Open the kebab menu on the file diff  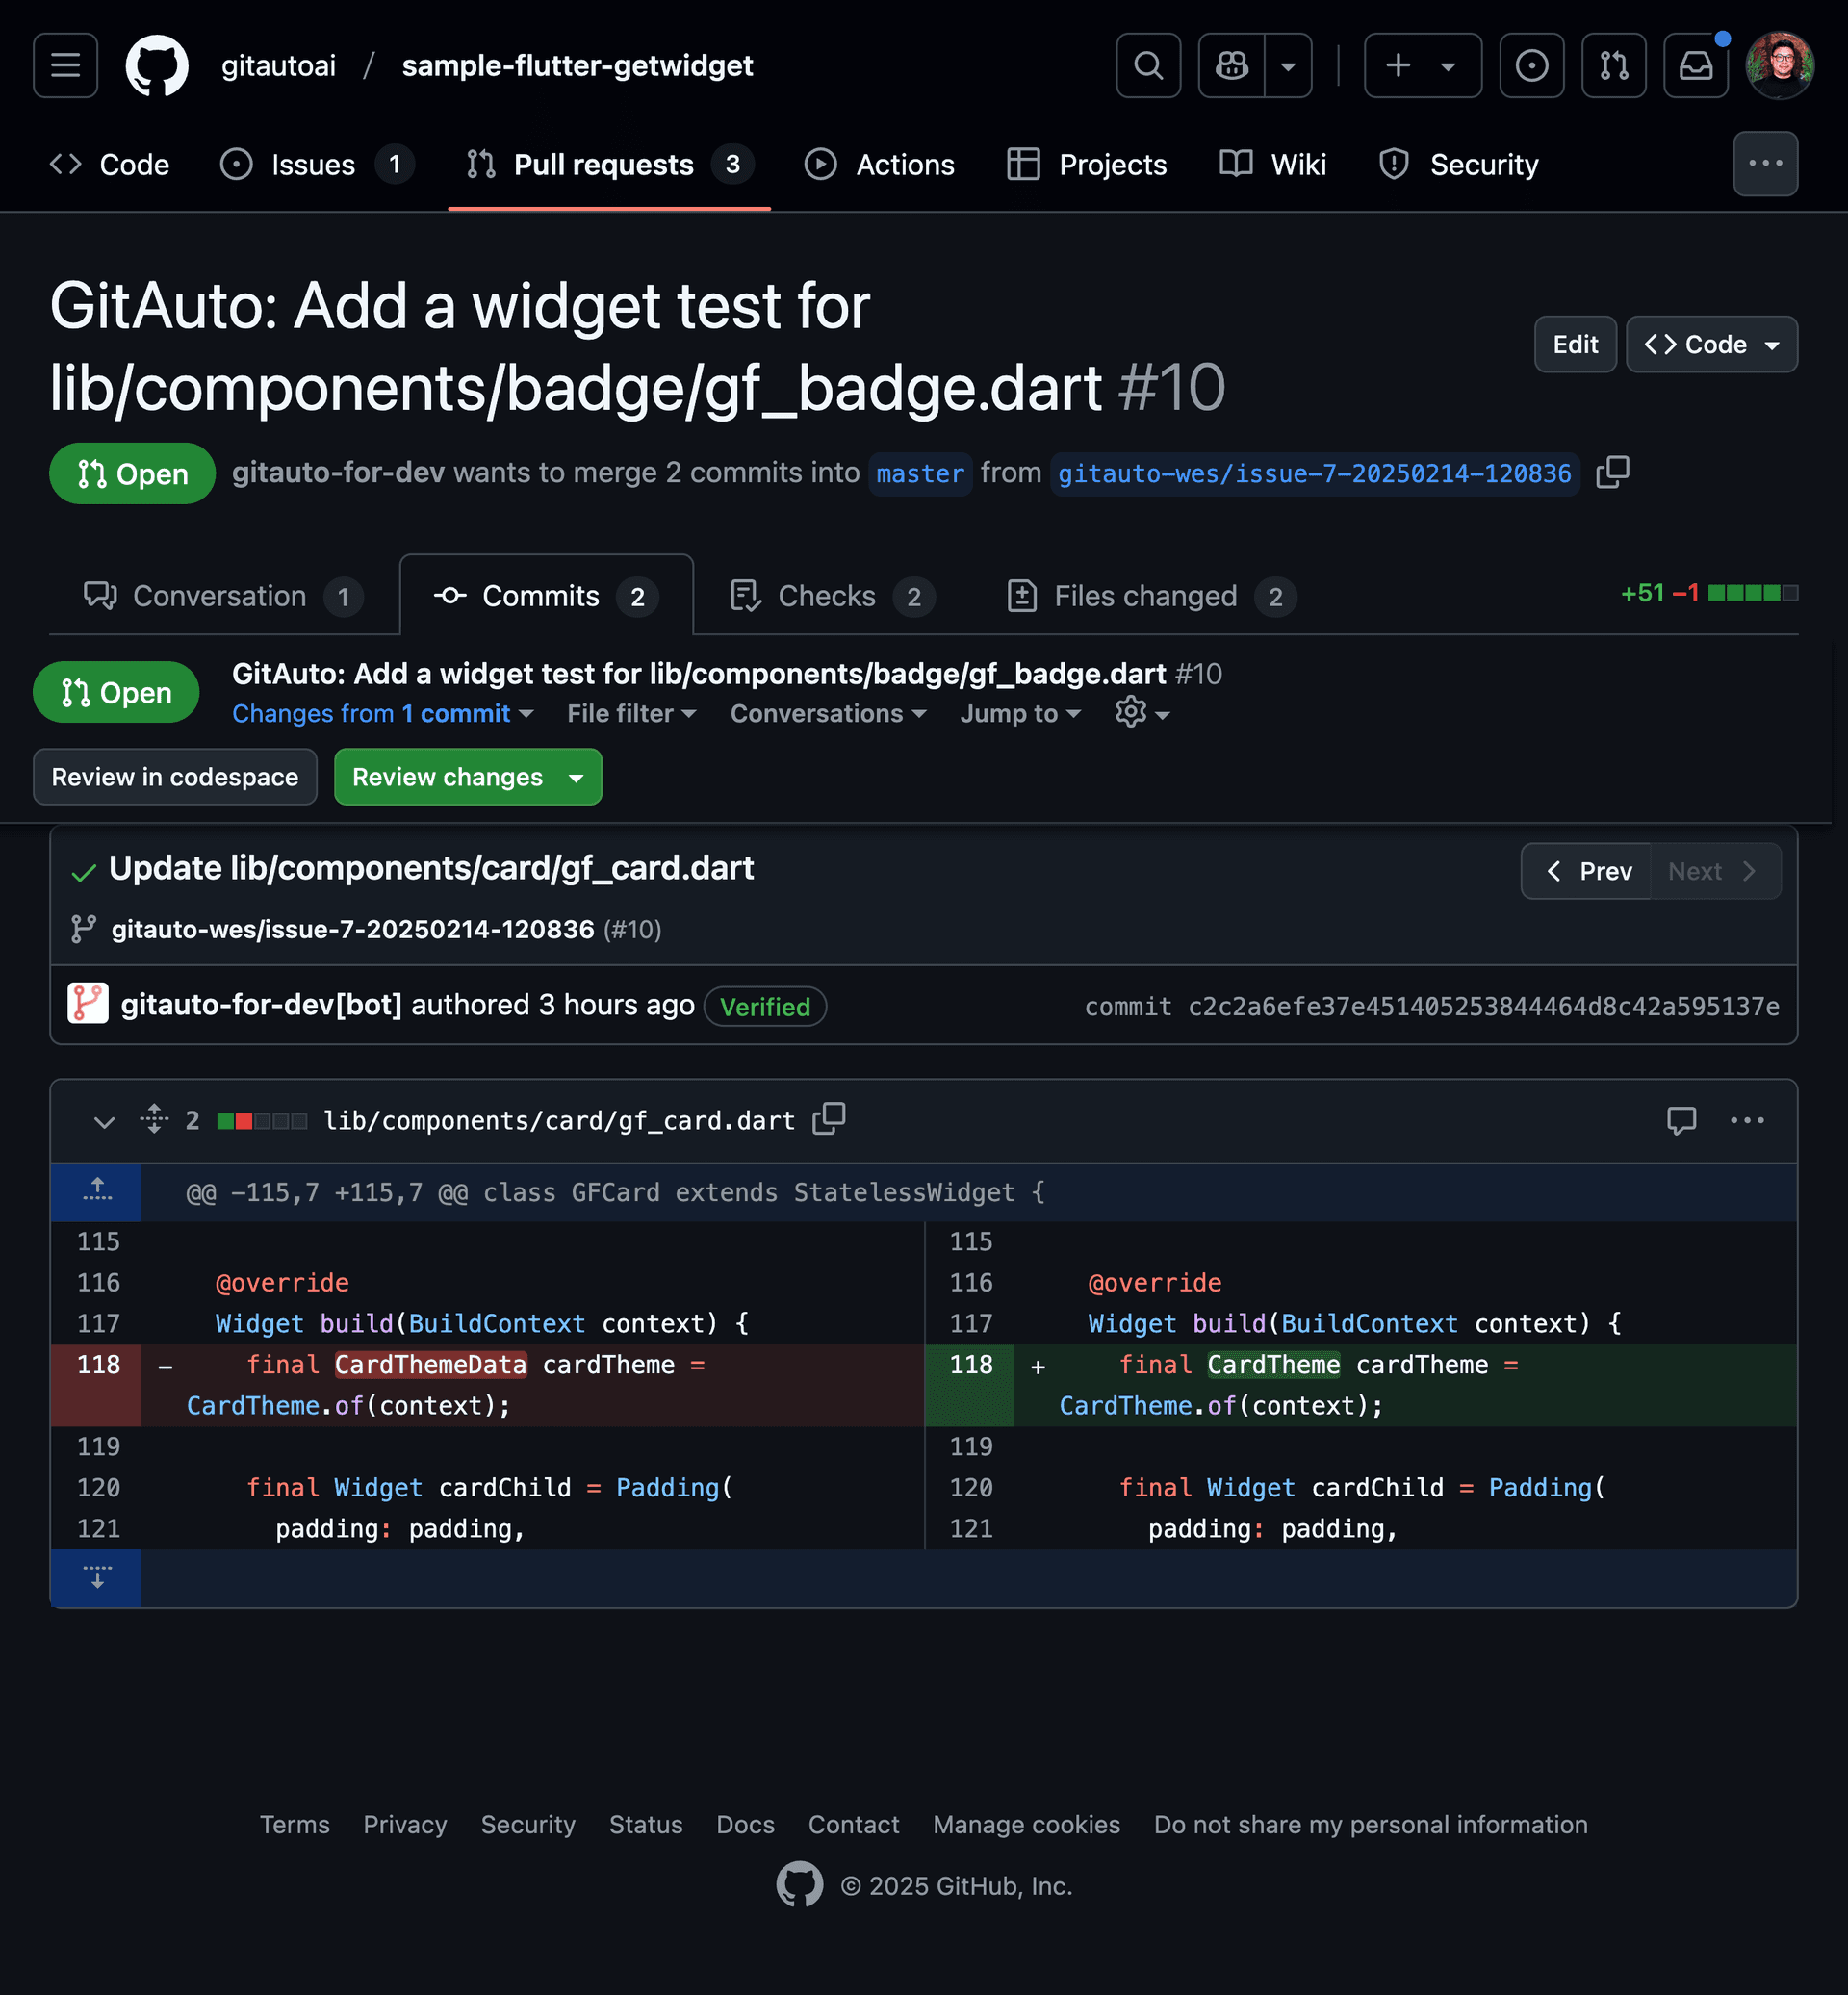click(x=1746, y=1121)
